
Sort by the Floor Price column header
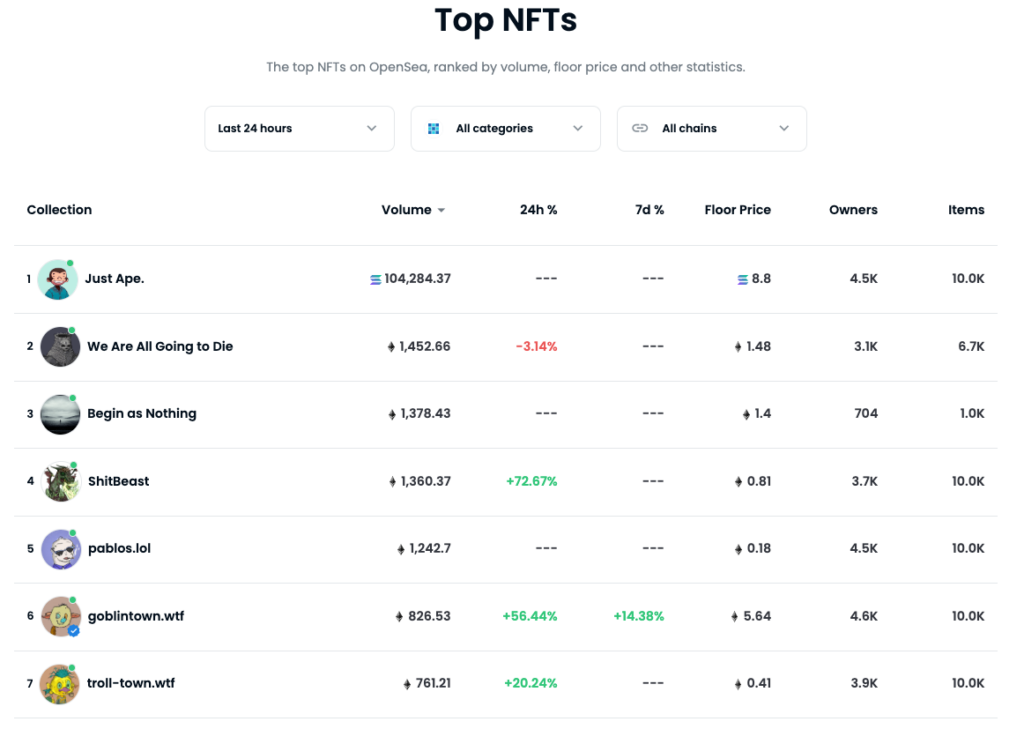pos(737,210)
